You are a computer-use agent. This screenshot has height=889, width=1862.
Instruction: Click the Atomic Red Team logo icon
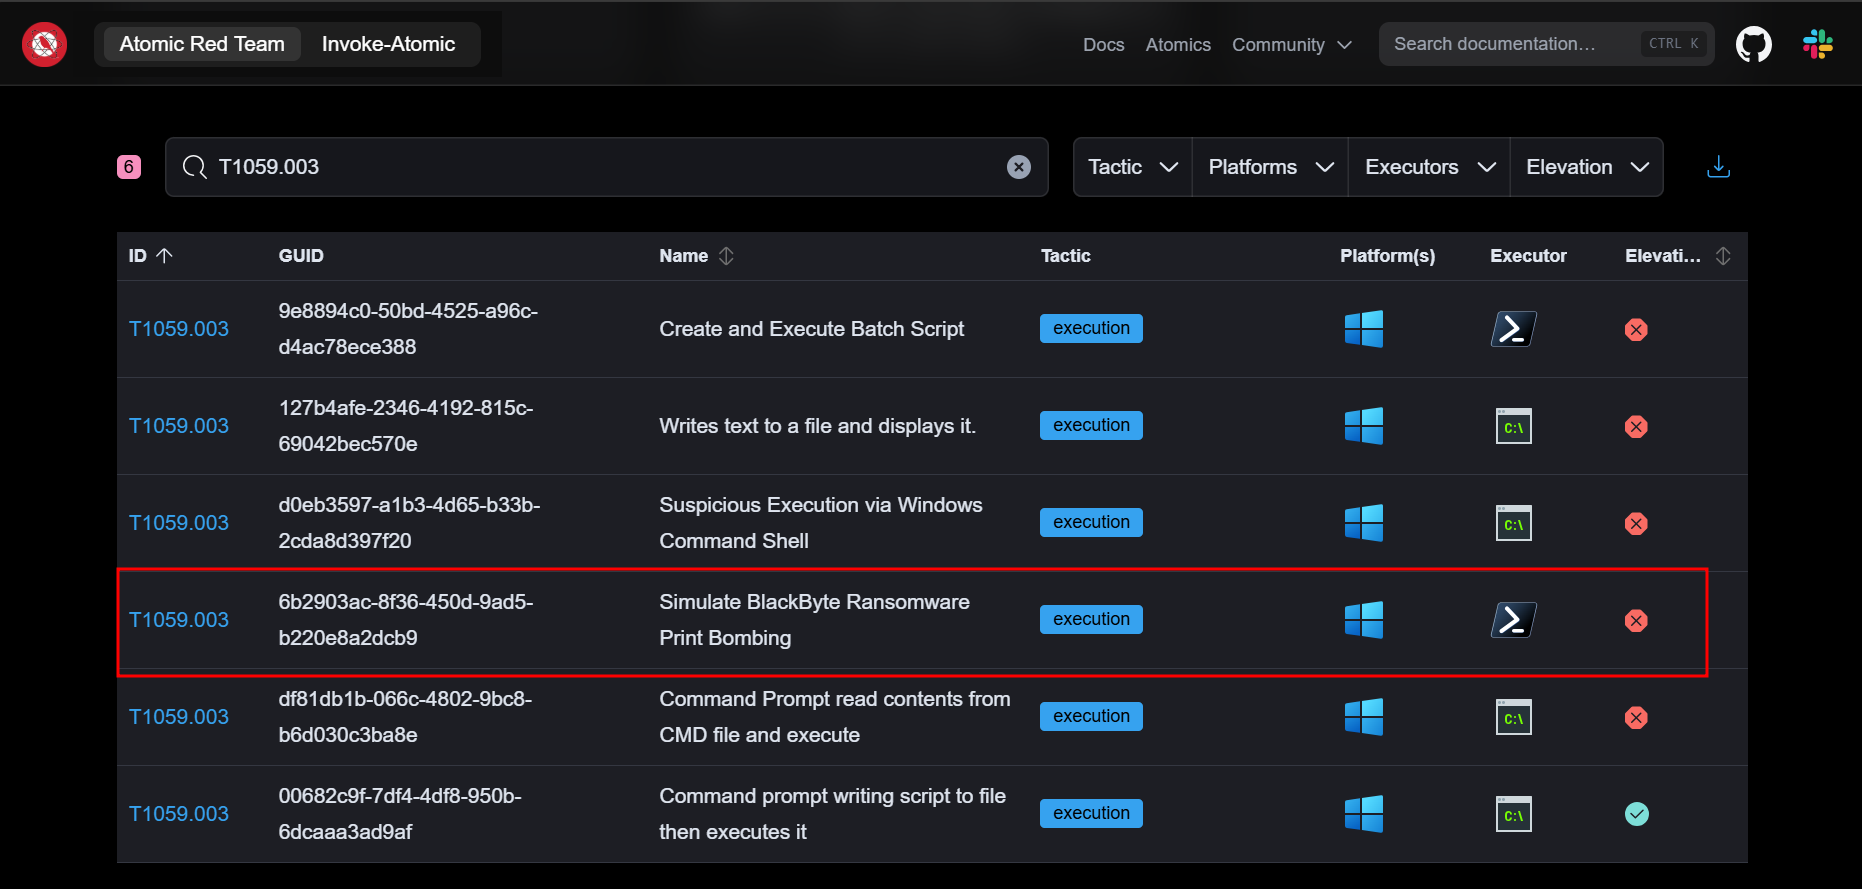(44, 44)
